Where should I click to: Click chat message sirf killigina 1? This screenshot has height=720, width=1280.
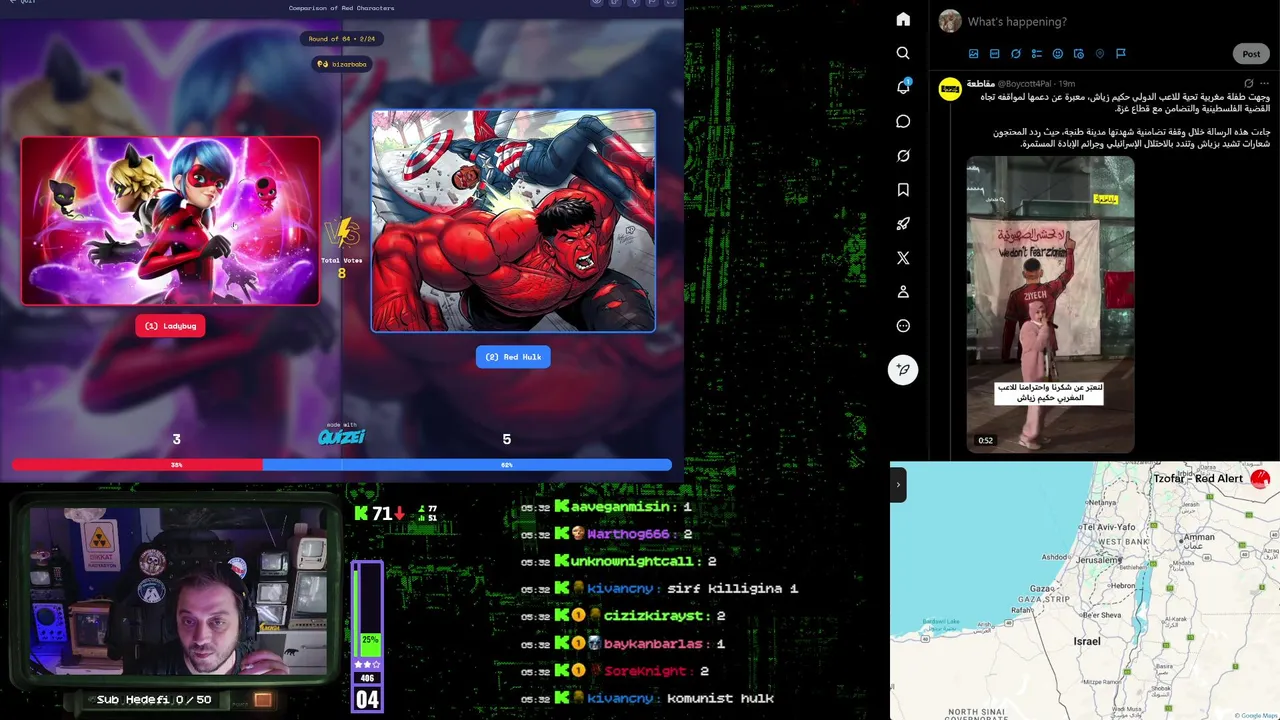[732, 589]
